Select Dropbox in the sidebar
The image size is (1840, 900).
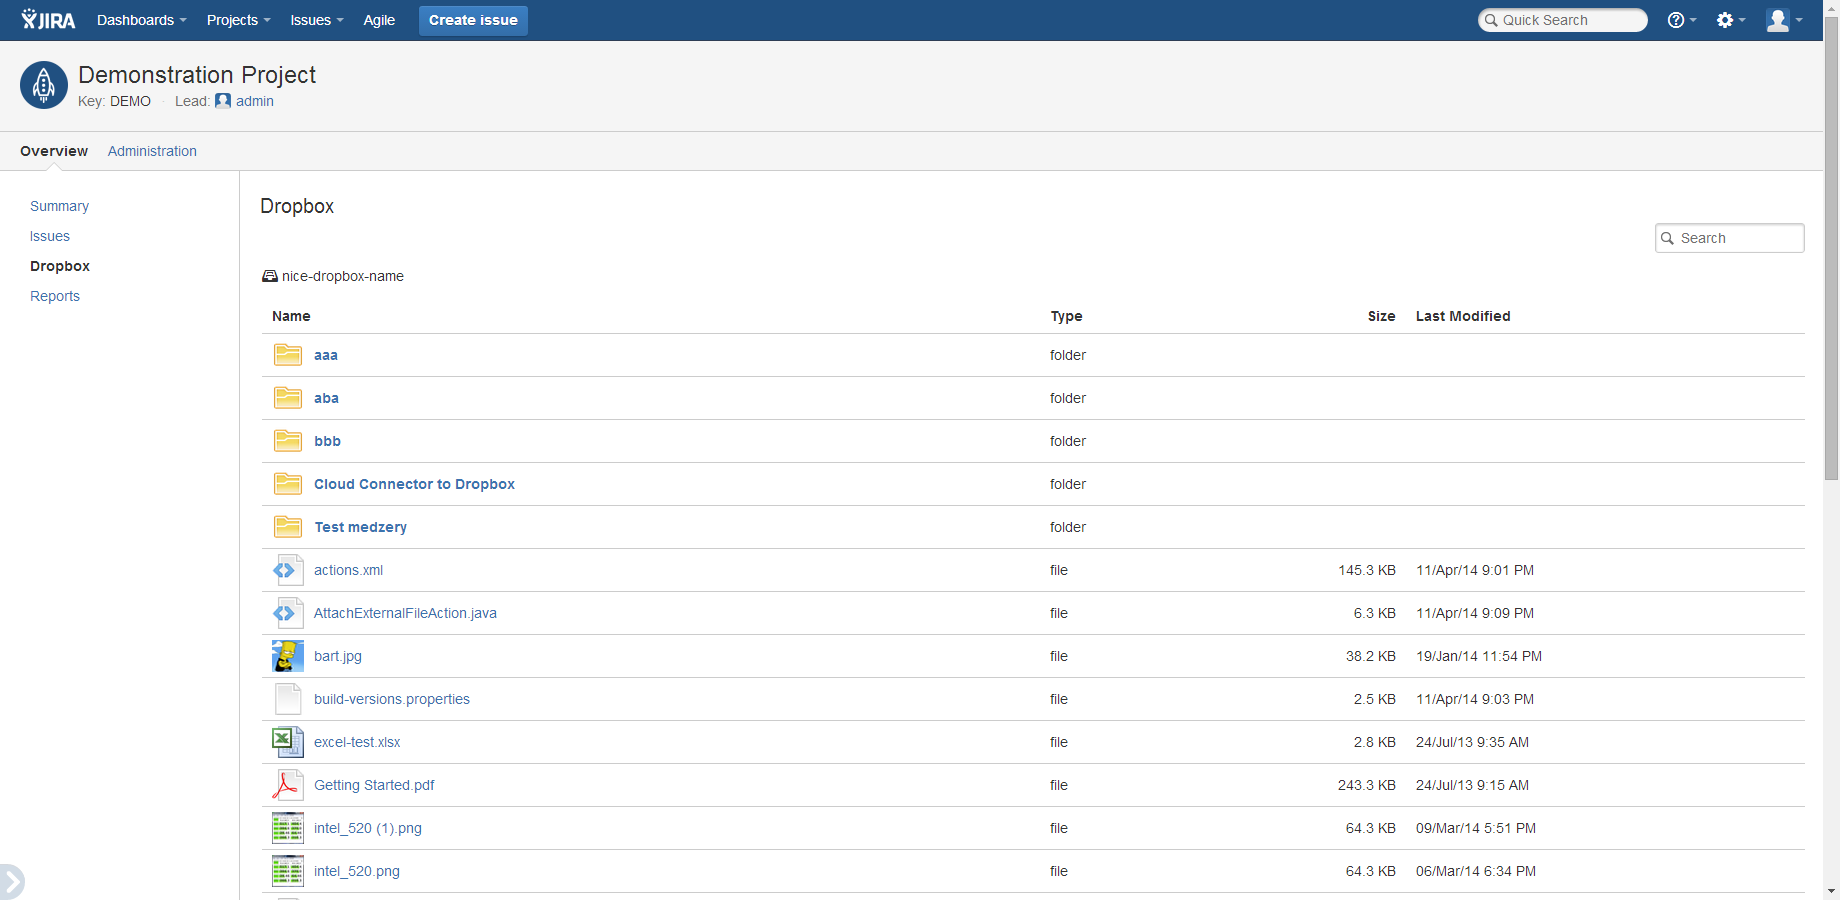pos(60,266)
